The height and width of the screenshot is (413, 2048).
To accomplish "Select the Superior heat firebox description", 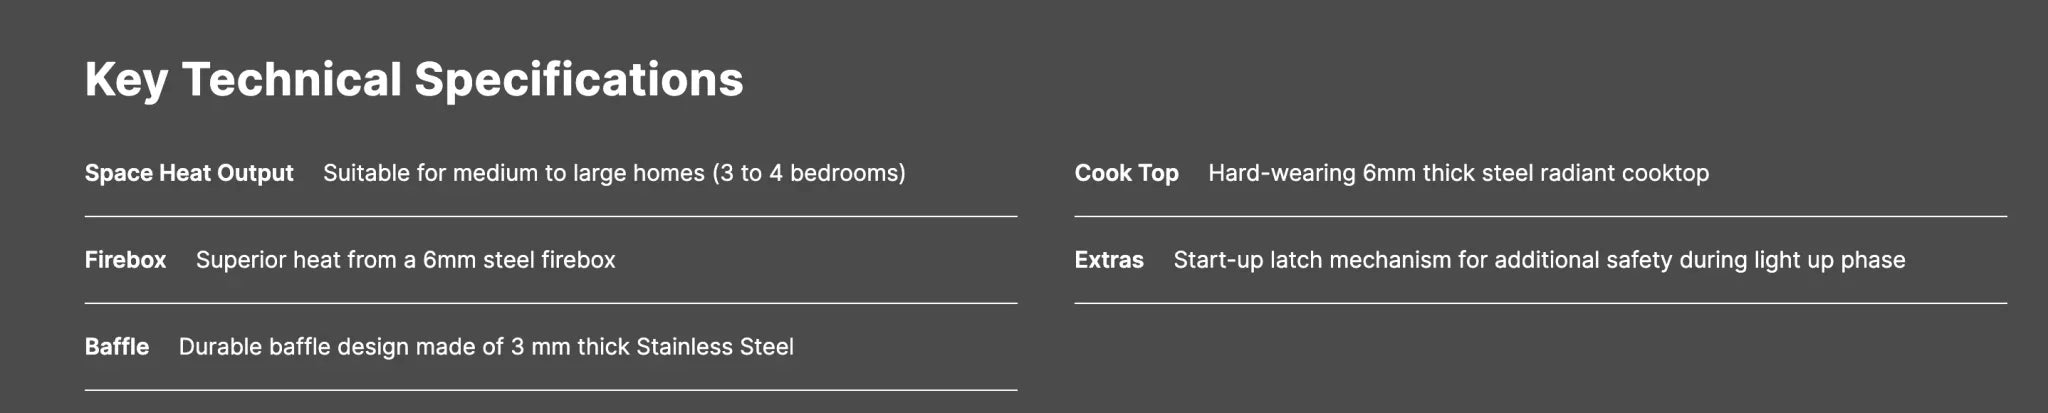I will 405,260.
